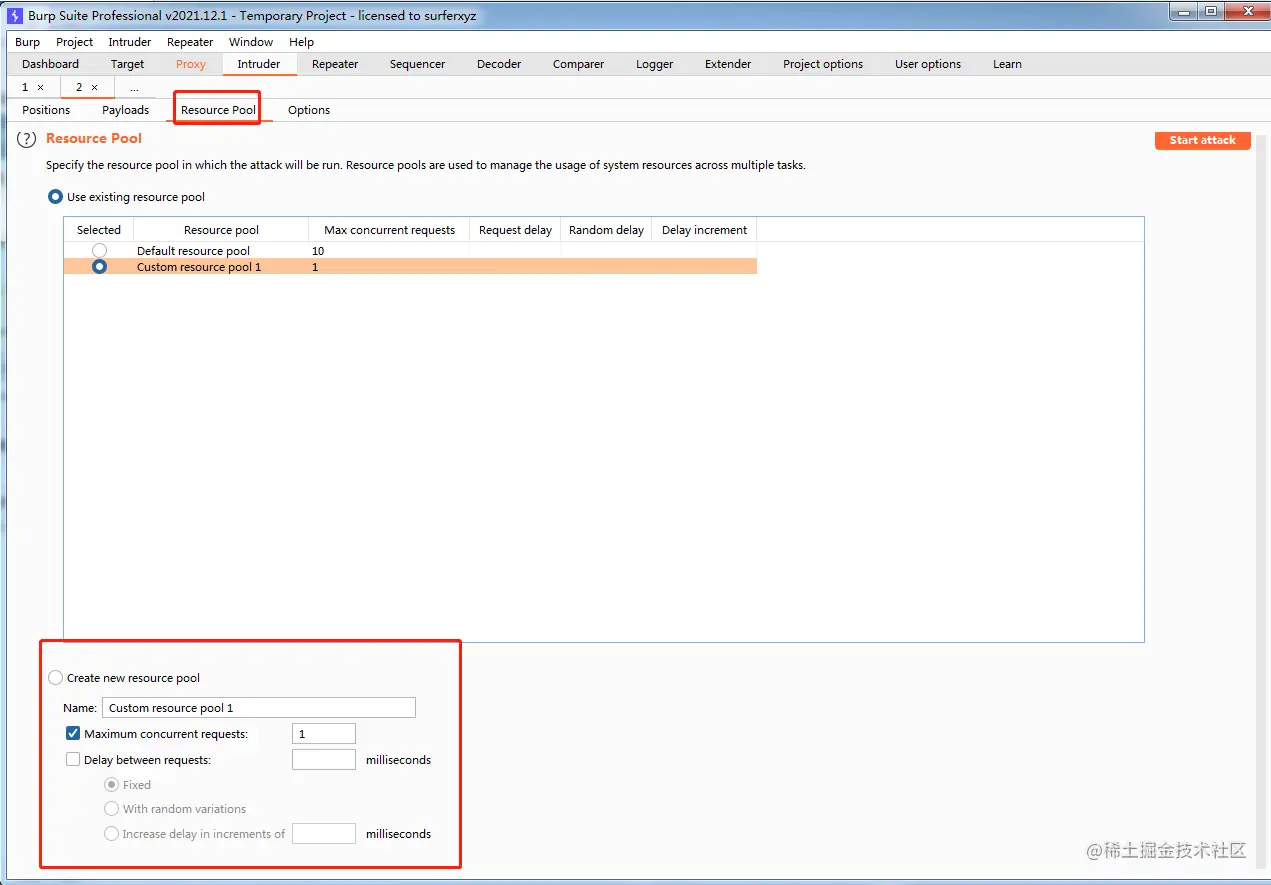Toggle Maximum concurrent requests checkbox
Viewport: 1271px width, 885px height.
73,734
